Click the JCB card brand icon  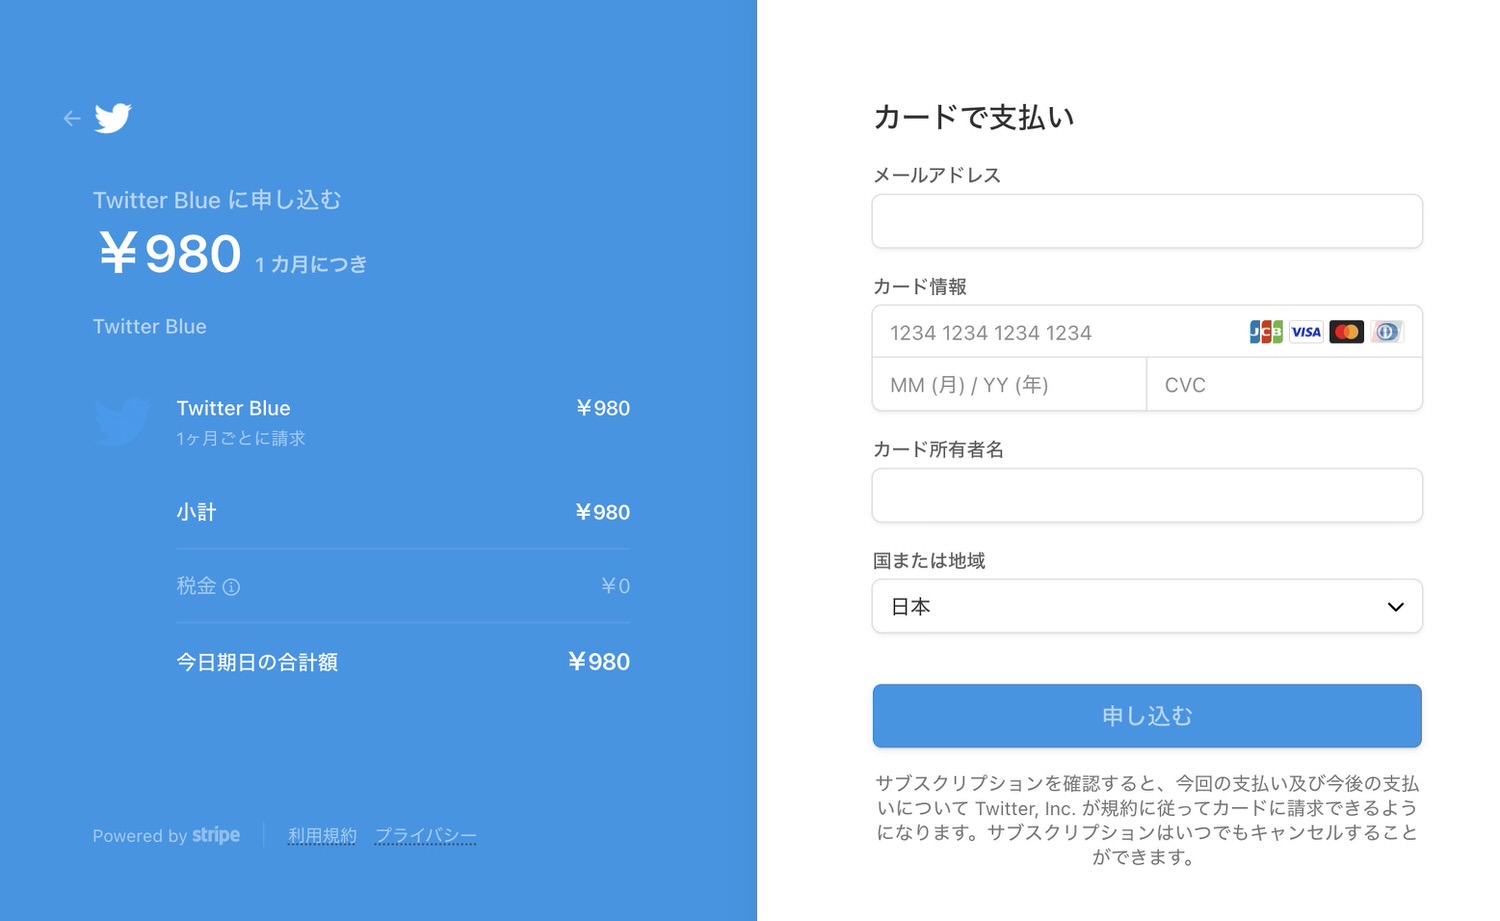click(1266, 332)
